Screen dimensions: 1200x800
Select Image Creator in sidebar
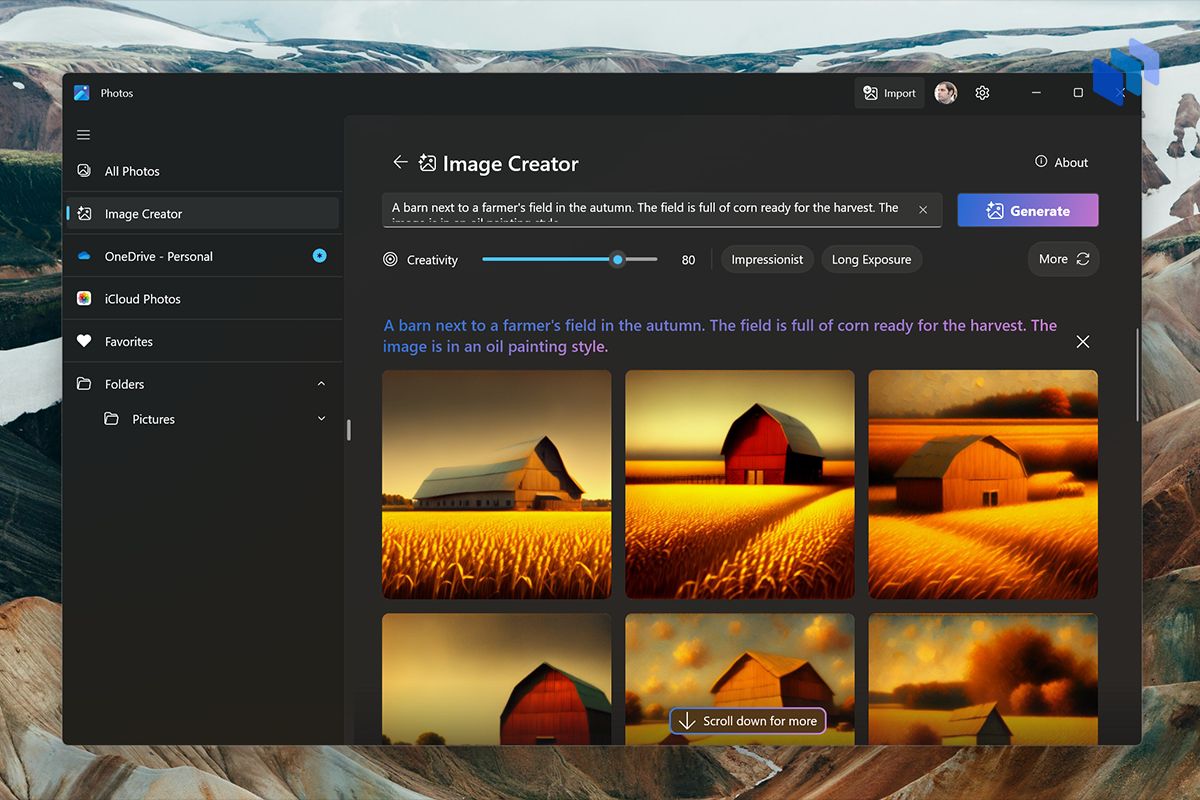203,213
